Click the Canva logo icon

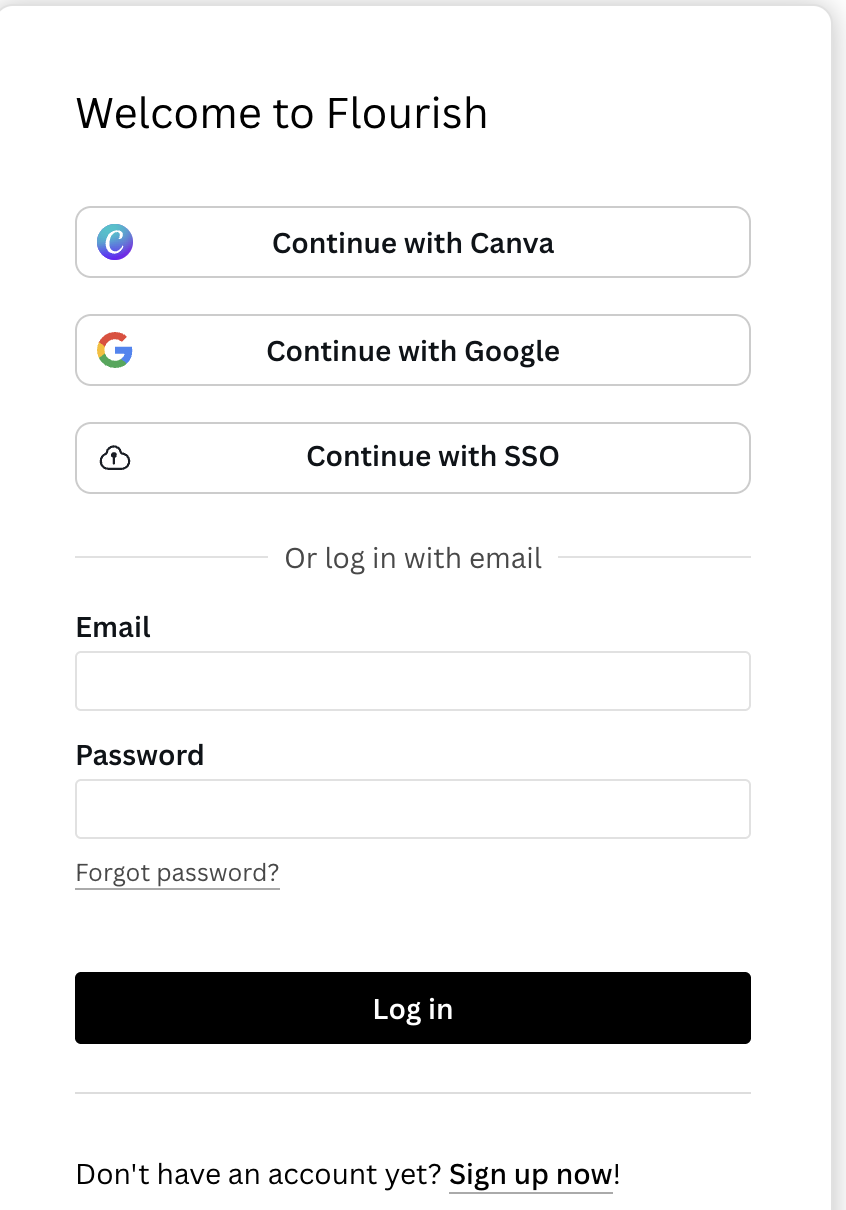[115, 242]
